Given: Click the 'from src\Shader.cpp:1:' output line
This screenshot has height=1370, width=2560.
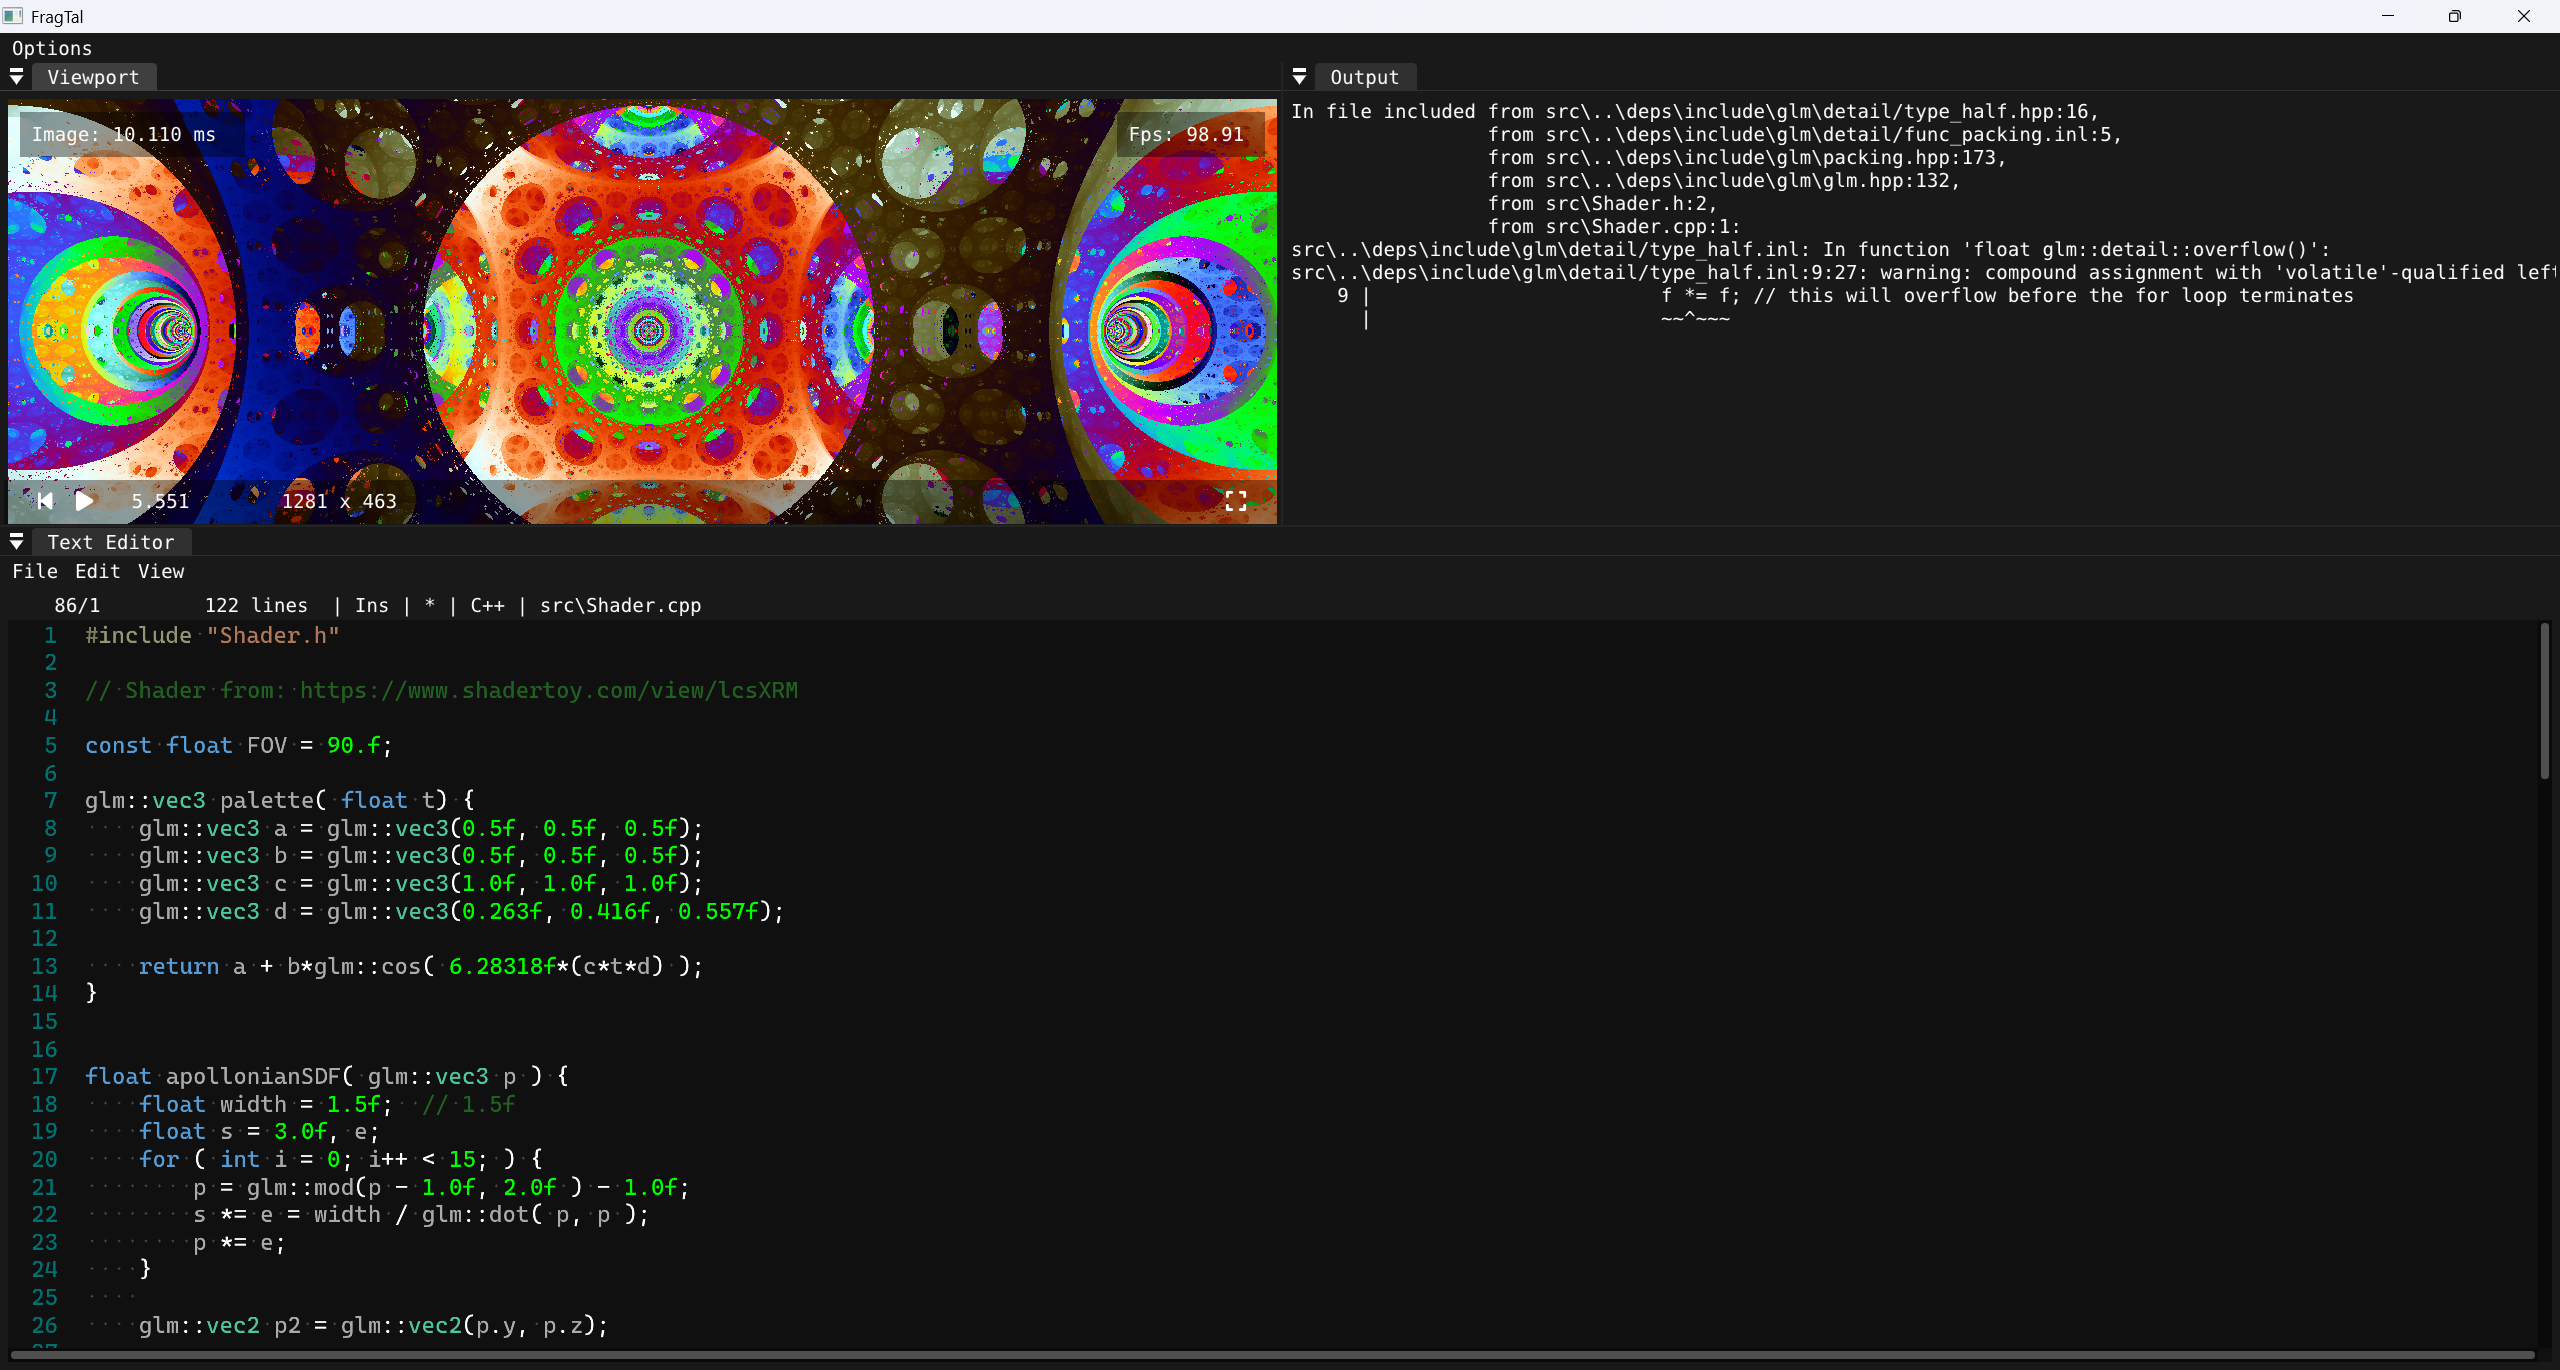Looking at the screenshot, I should (1614, 226).
